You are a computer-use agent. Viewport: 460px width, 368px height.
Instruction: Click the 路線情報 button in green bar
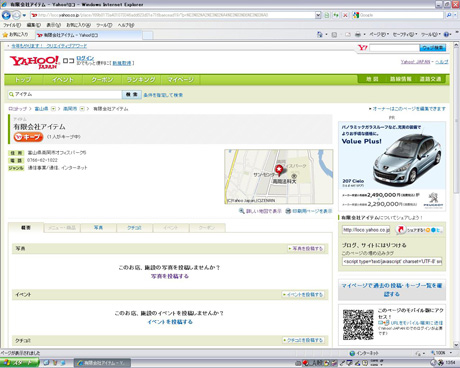pos(401,79)
